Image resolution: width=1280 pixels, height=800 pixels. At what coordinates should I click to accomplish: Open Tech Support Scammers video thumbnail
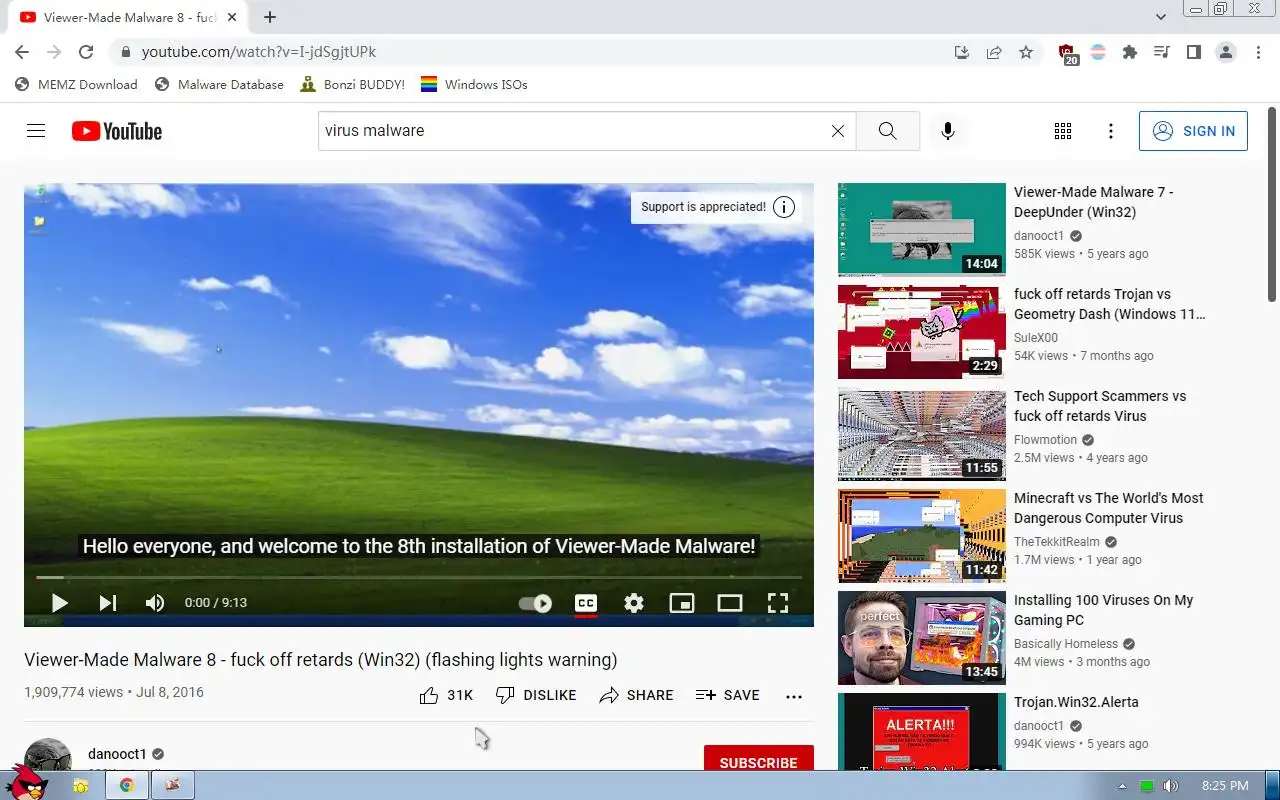point(922,433)
